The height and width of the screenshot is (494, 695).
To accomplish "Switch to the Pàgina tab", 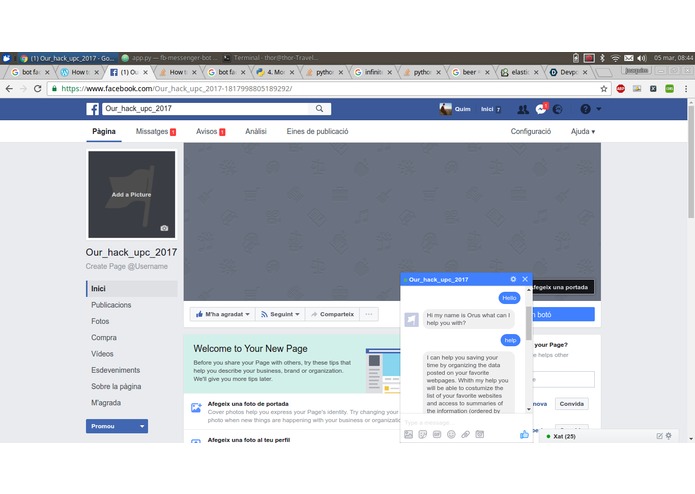I will pos(104,132).
